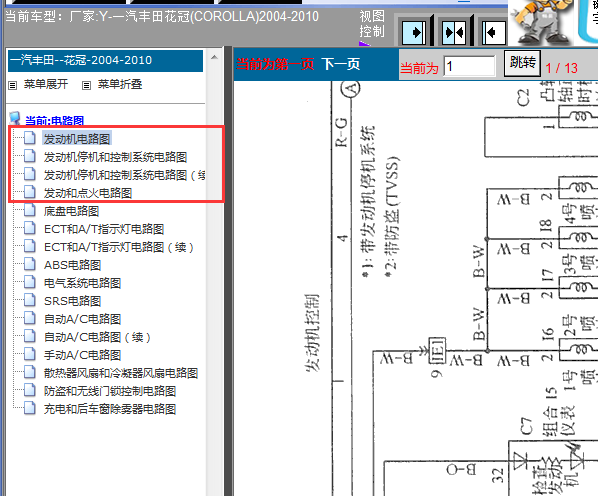Open 充电和后车窗除雾器电路图 item
Viewport: 598px width, 496px height.
pyautogui.click(x=110, y=409)
